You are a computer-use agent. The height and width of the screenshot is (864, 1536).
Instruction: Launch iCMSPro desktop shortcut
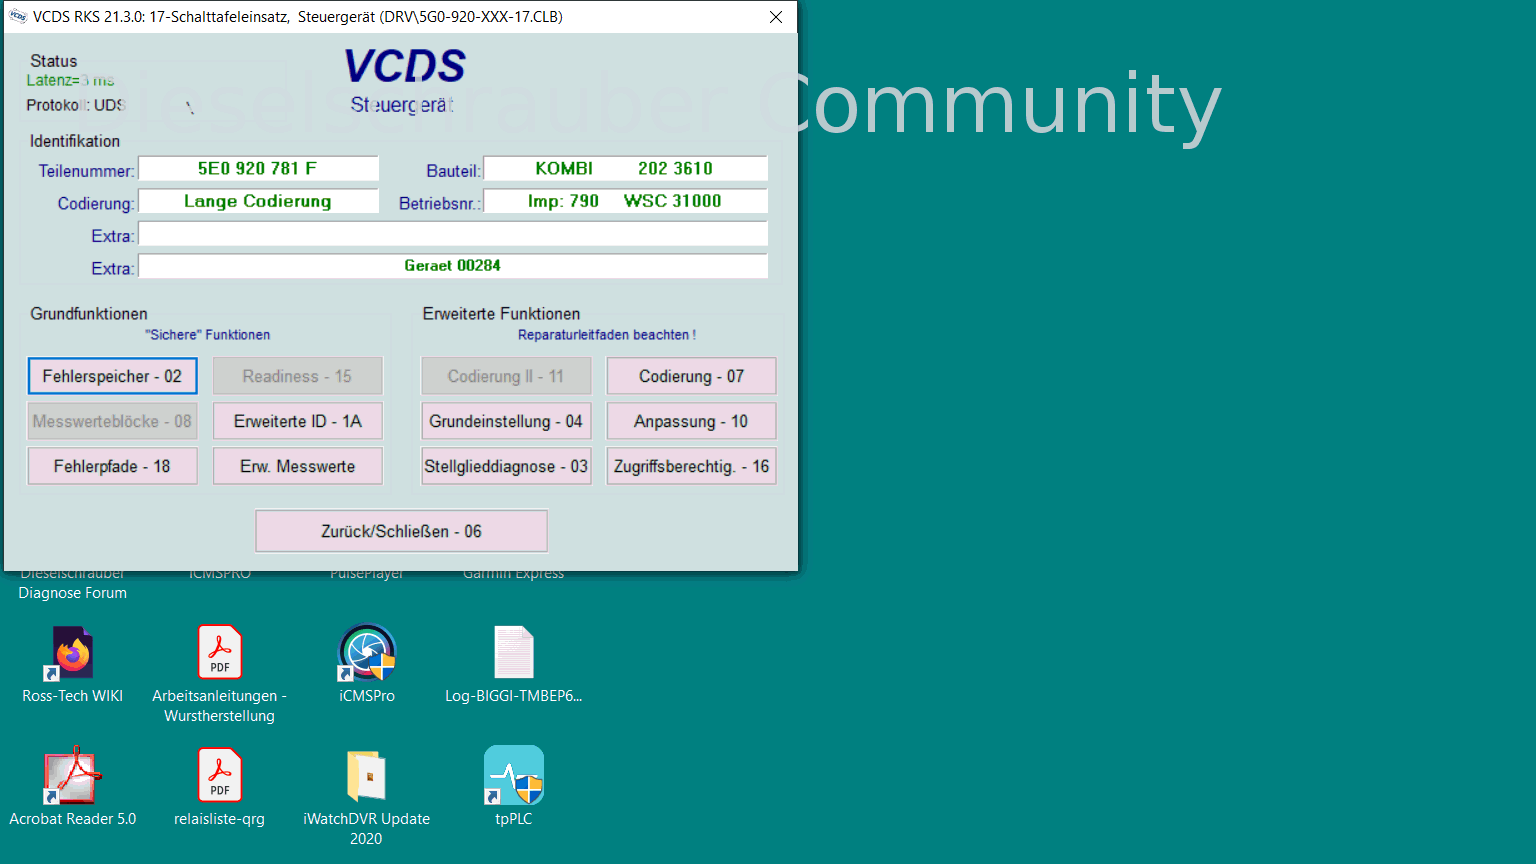367,666
